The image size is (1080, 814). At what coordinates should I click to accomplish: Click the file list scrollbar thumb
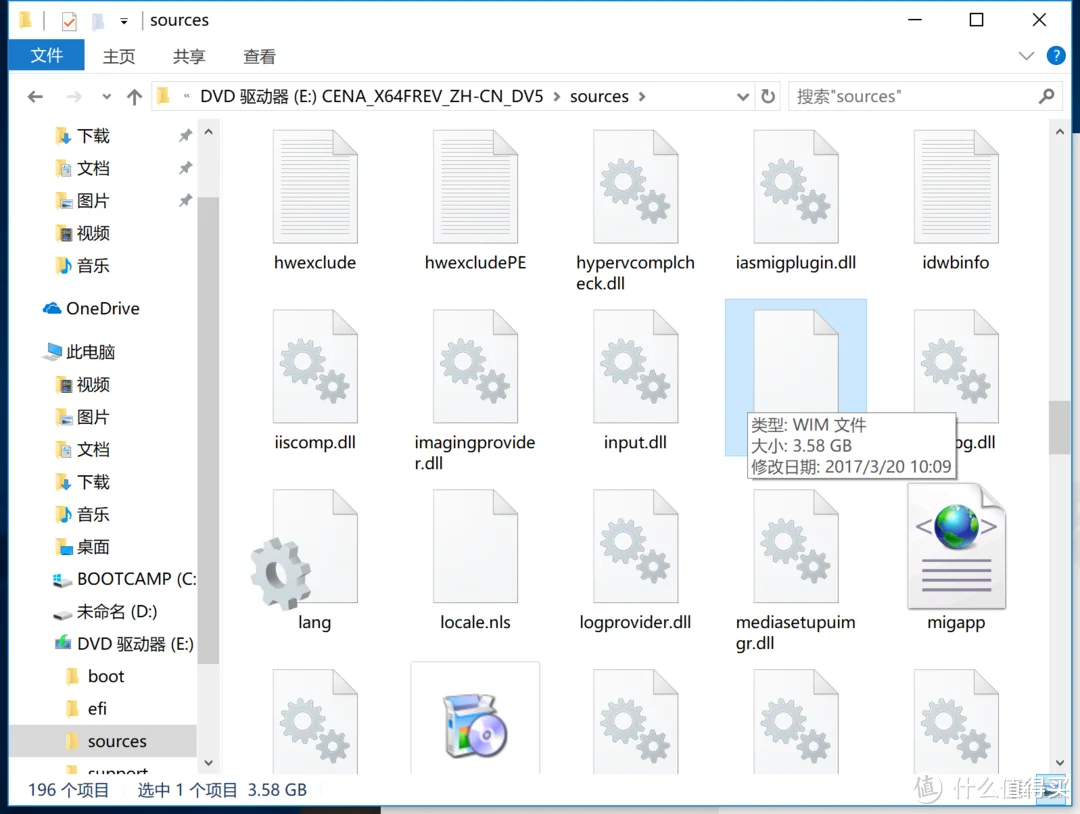click(1059, 427)
